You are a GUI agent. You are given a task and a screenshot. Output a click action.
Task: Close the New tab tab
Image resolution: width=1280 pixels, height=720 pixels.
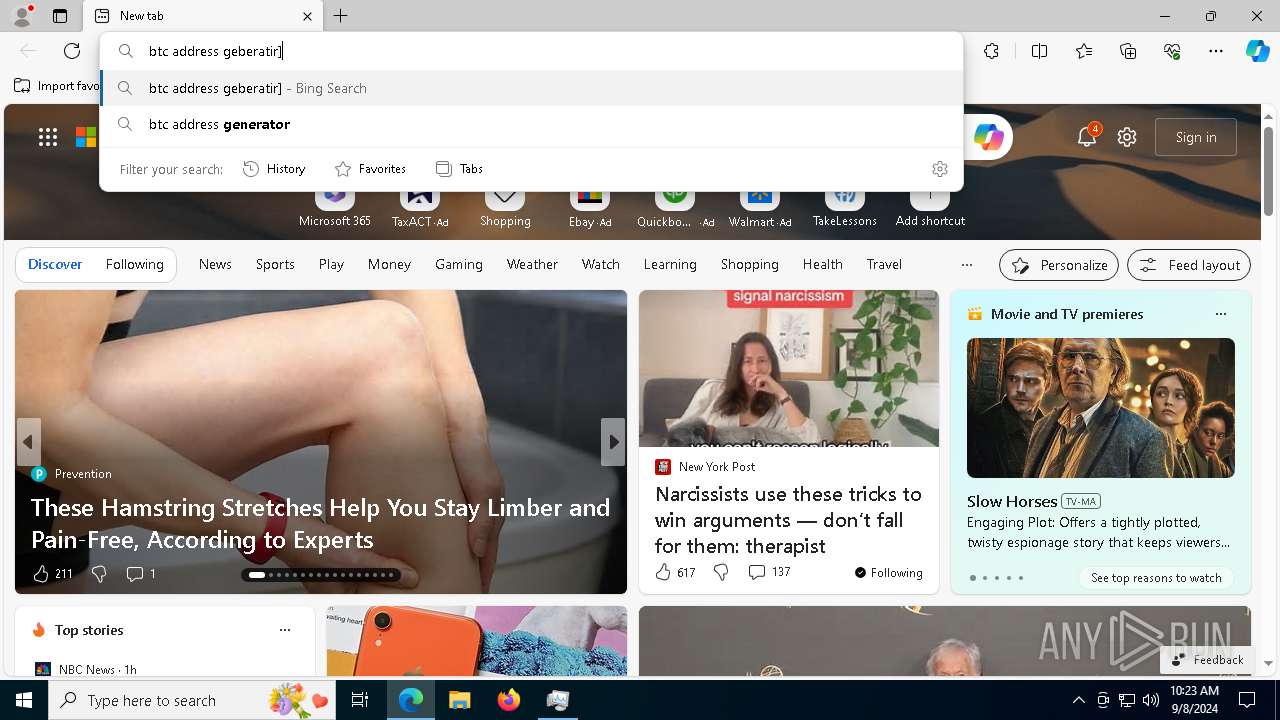(x=307, y=16)
